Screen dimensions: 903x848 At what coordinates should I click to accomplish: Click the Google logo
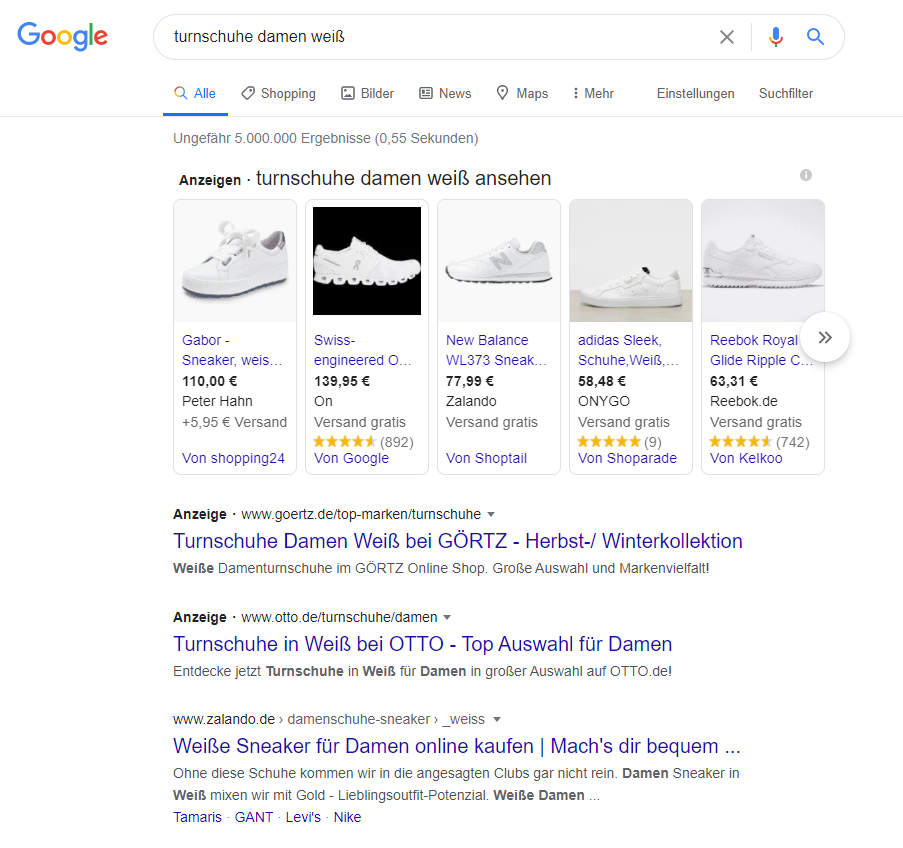[x=62, y=36]
